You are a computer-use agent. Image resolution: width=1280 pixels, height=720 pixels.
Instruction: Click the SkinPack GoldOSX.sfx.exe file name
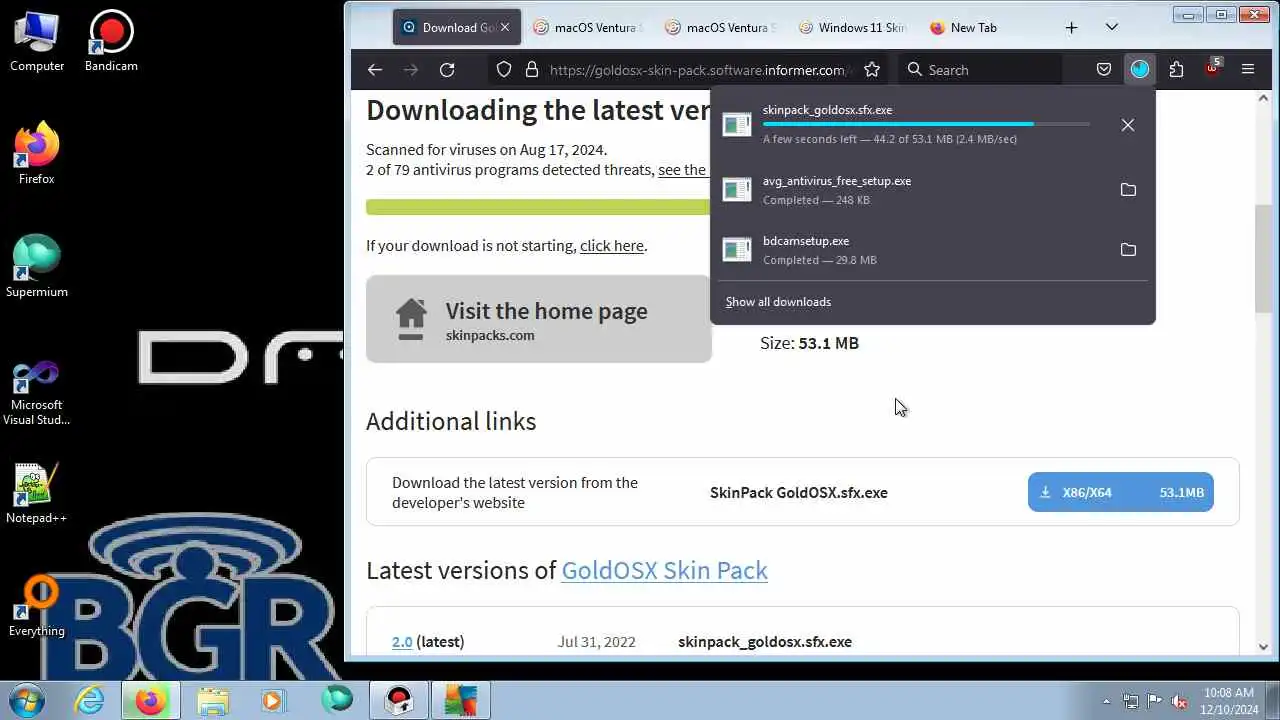pyautogui.click(x=799, y=492)
